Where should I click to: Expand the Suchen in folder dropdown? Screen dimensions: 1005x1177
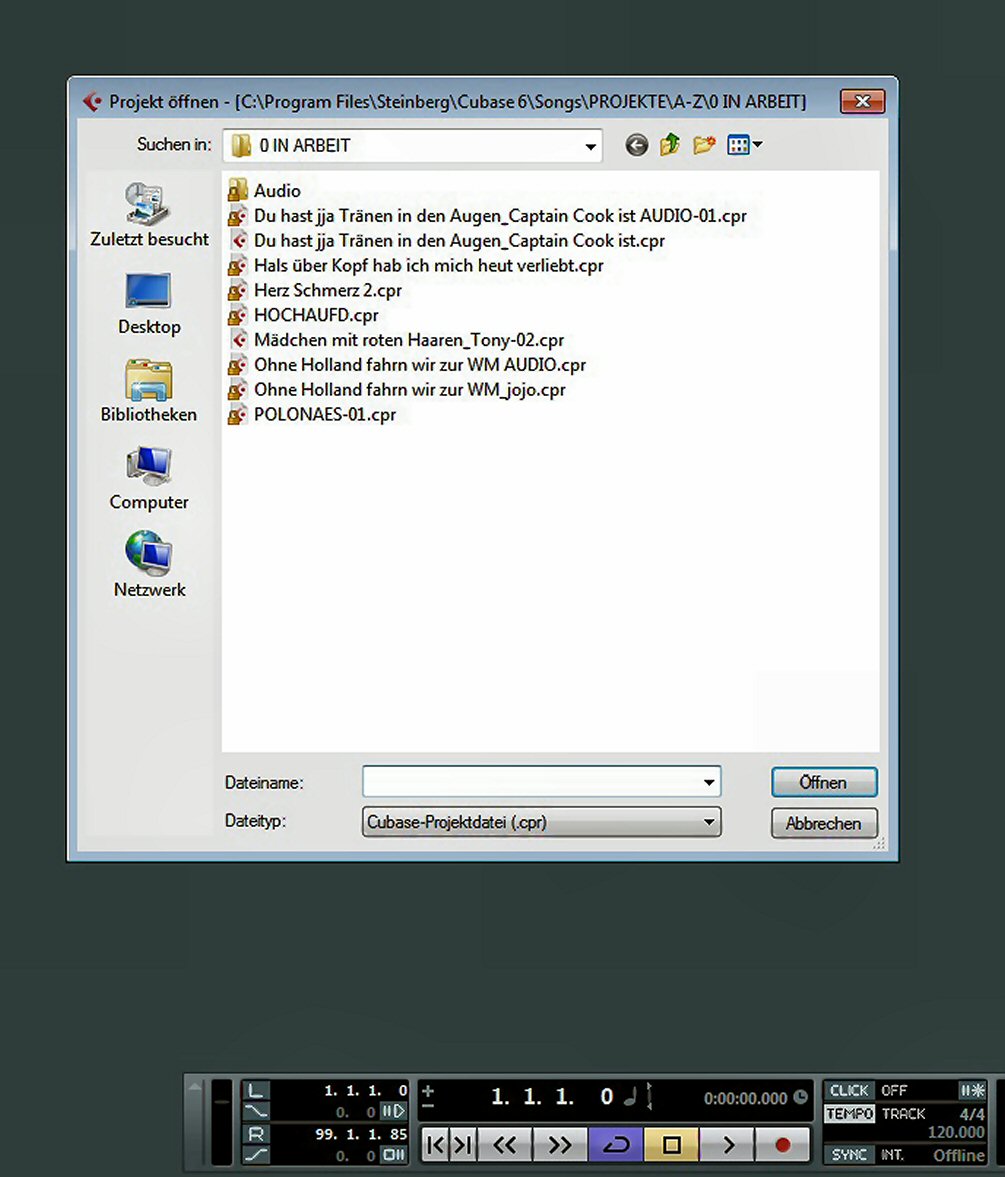[x=591, y=146]
